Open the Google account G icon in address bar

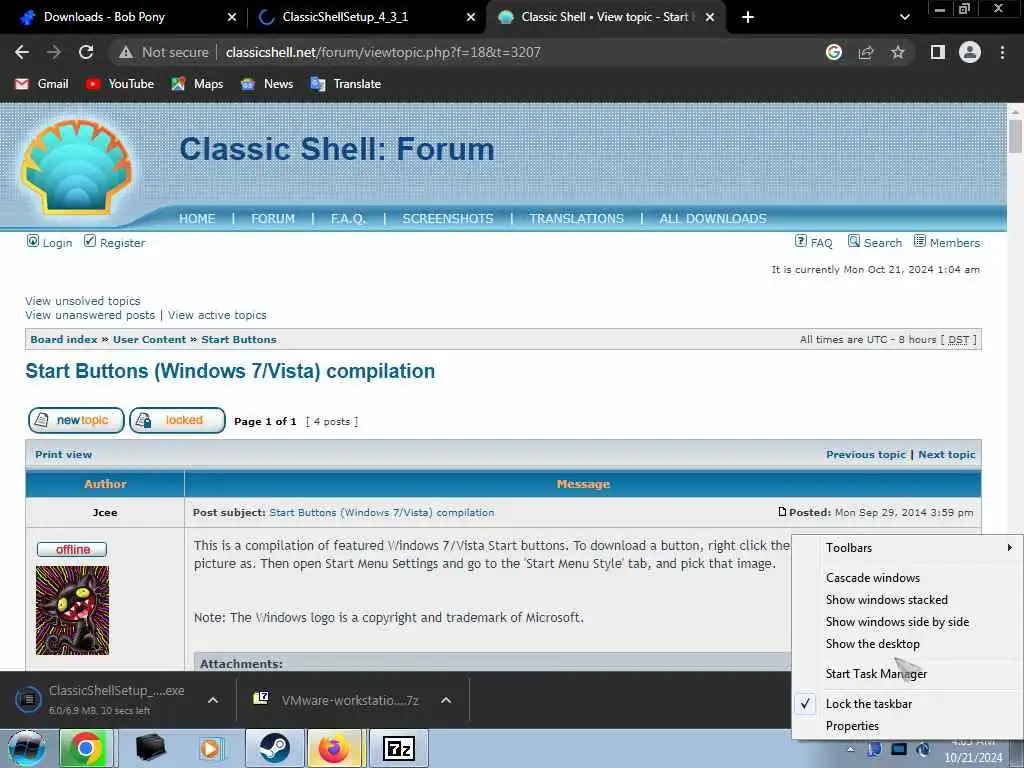(833, 52)
